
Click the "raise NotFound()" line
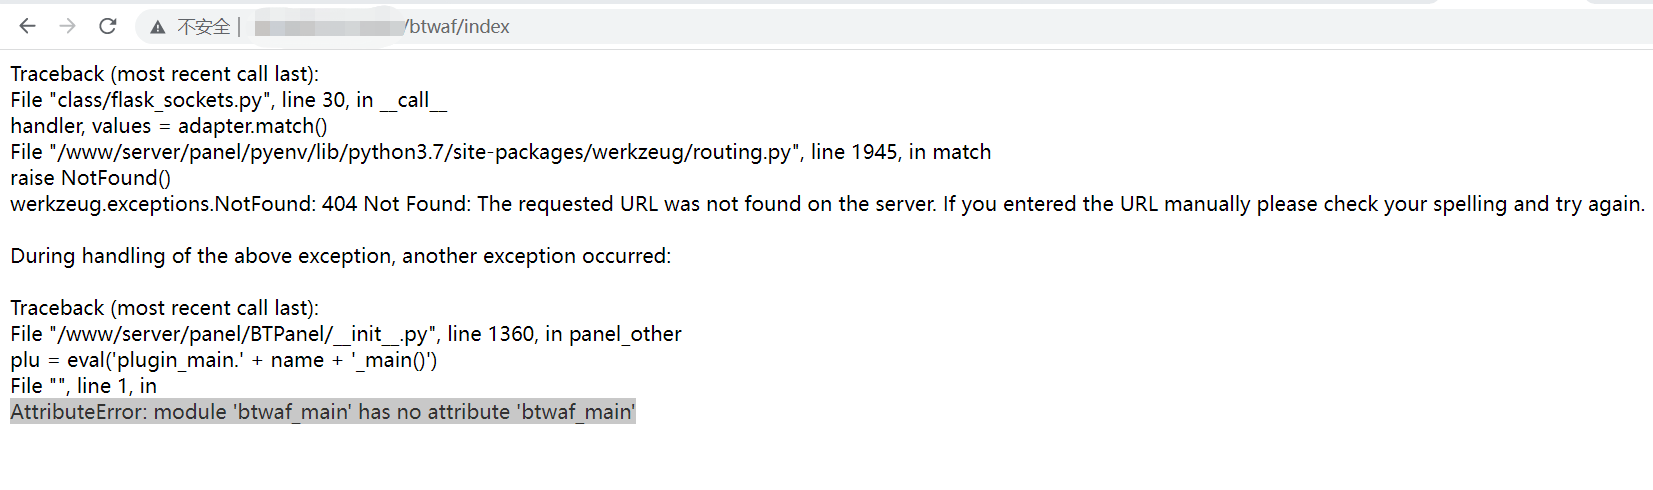[x=91, y=178]
